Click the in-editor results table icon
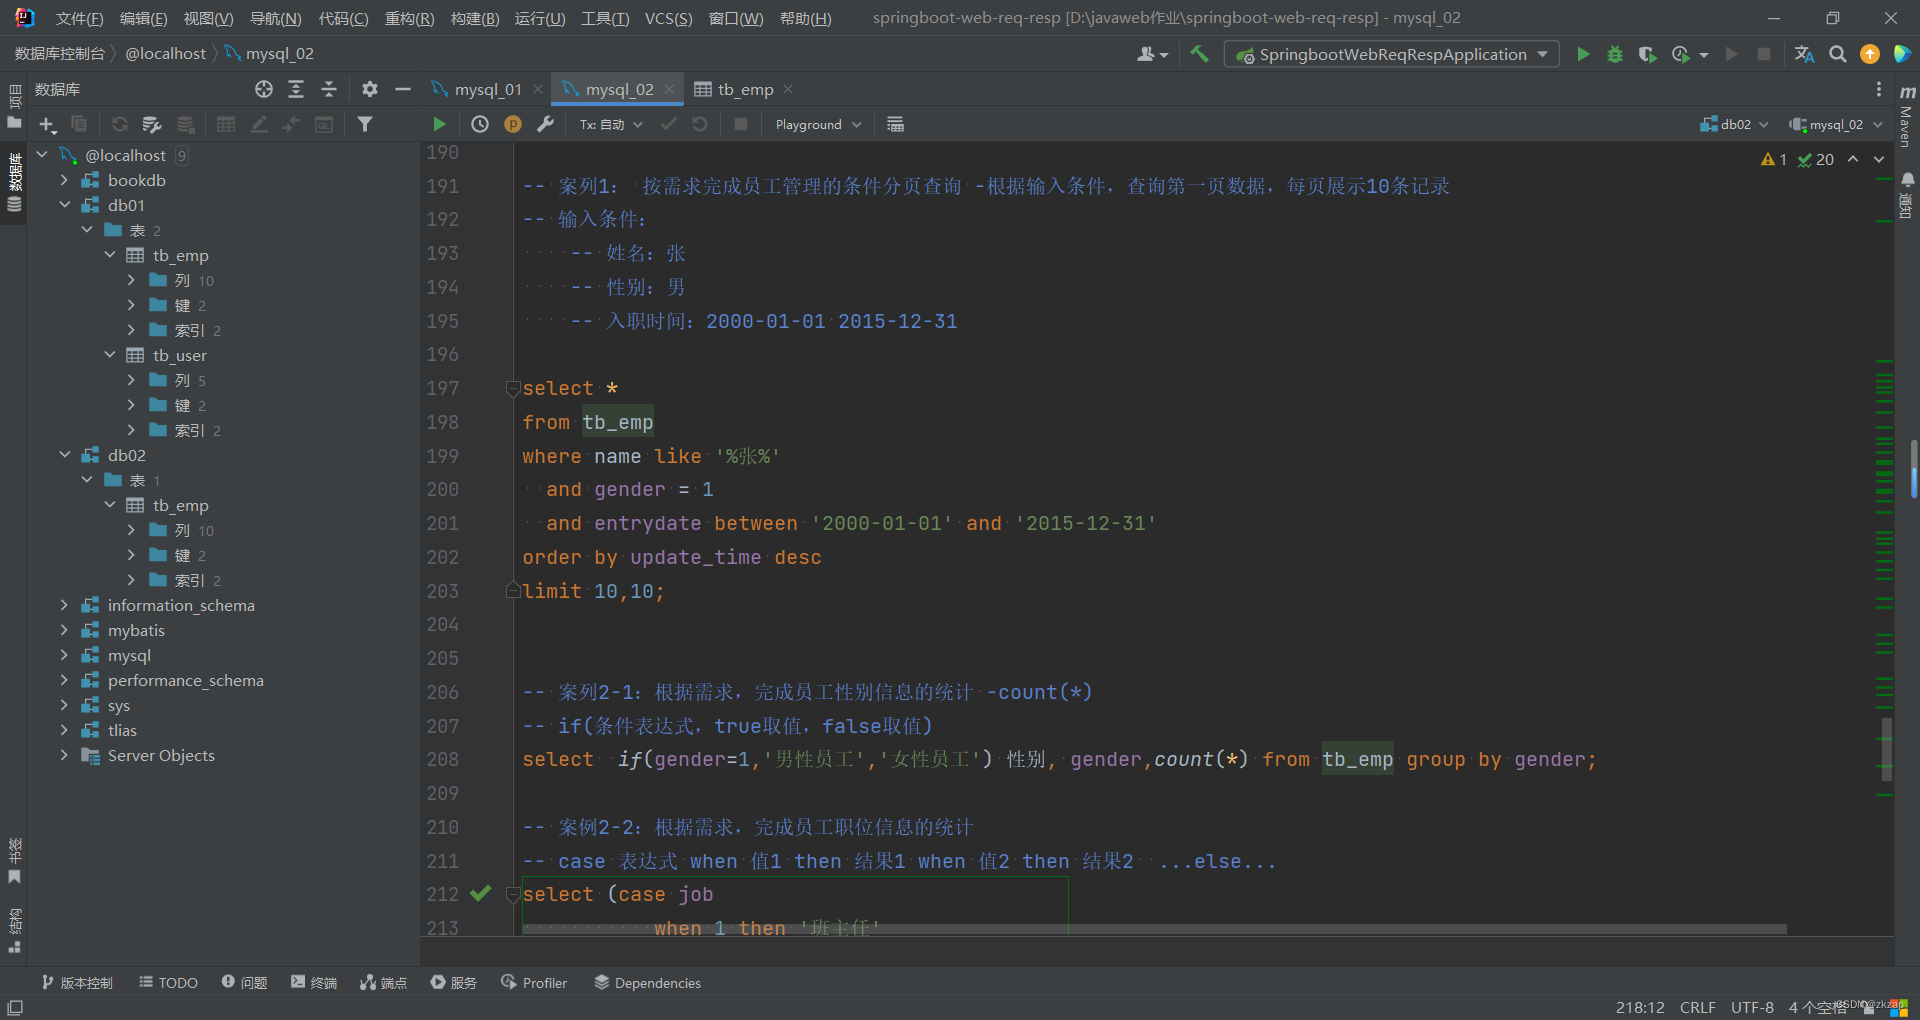 (895, 124)
